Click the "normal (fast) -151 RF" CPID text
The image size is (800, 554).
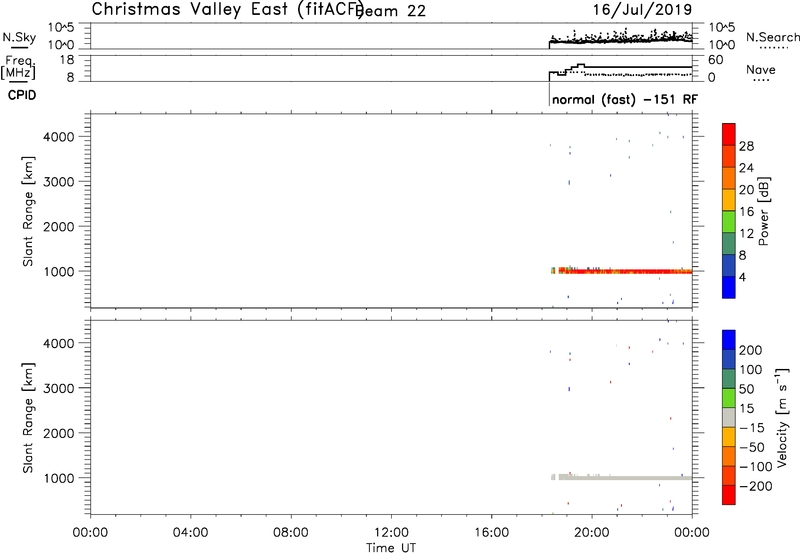(624, 99)
